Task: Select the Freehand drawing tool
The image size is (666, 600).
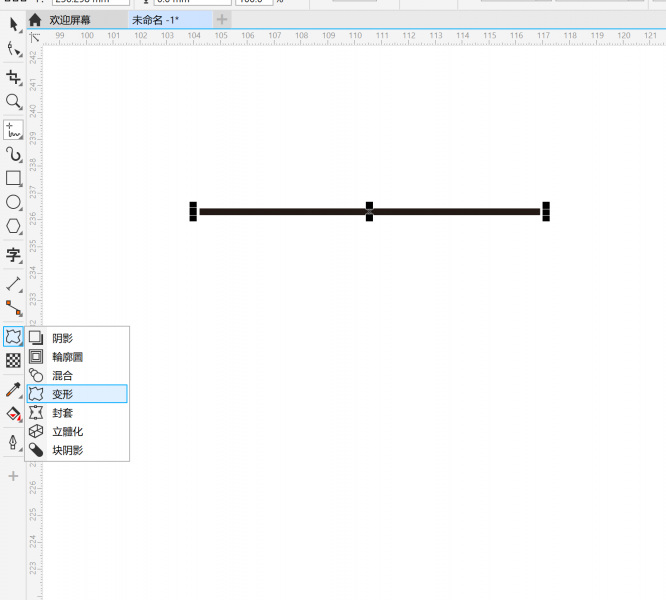Action: click(x=14, y=130)
